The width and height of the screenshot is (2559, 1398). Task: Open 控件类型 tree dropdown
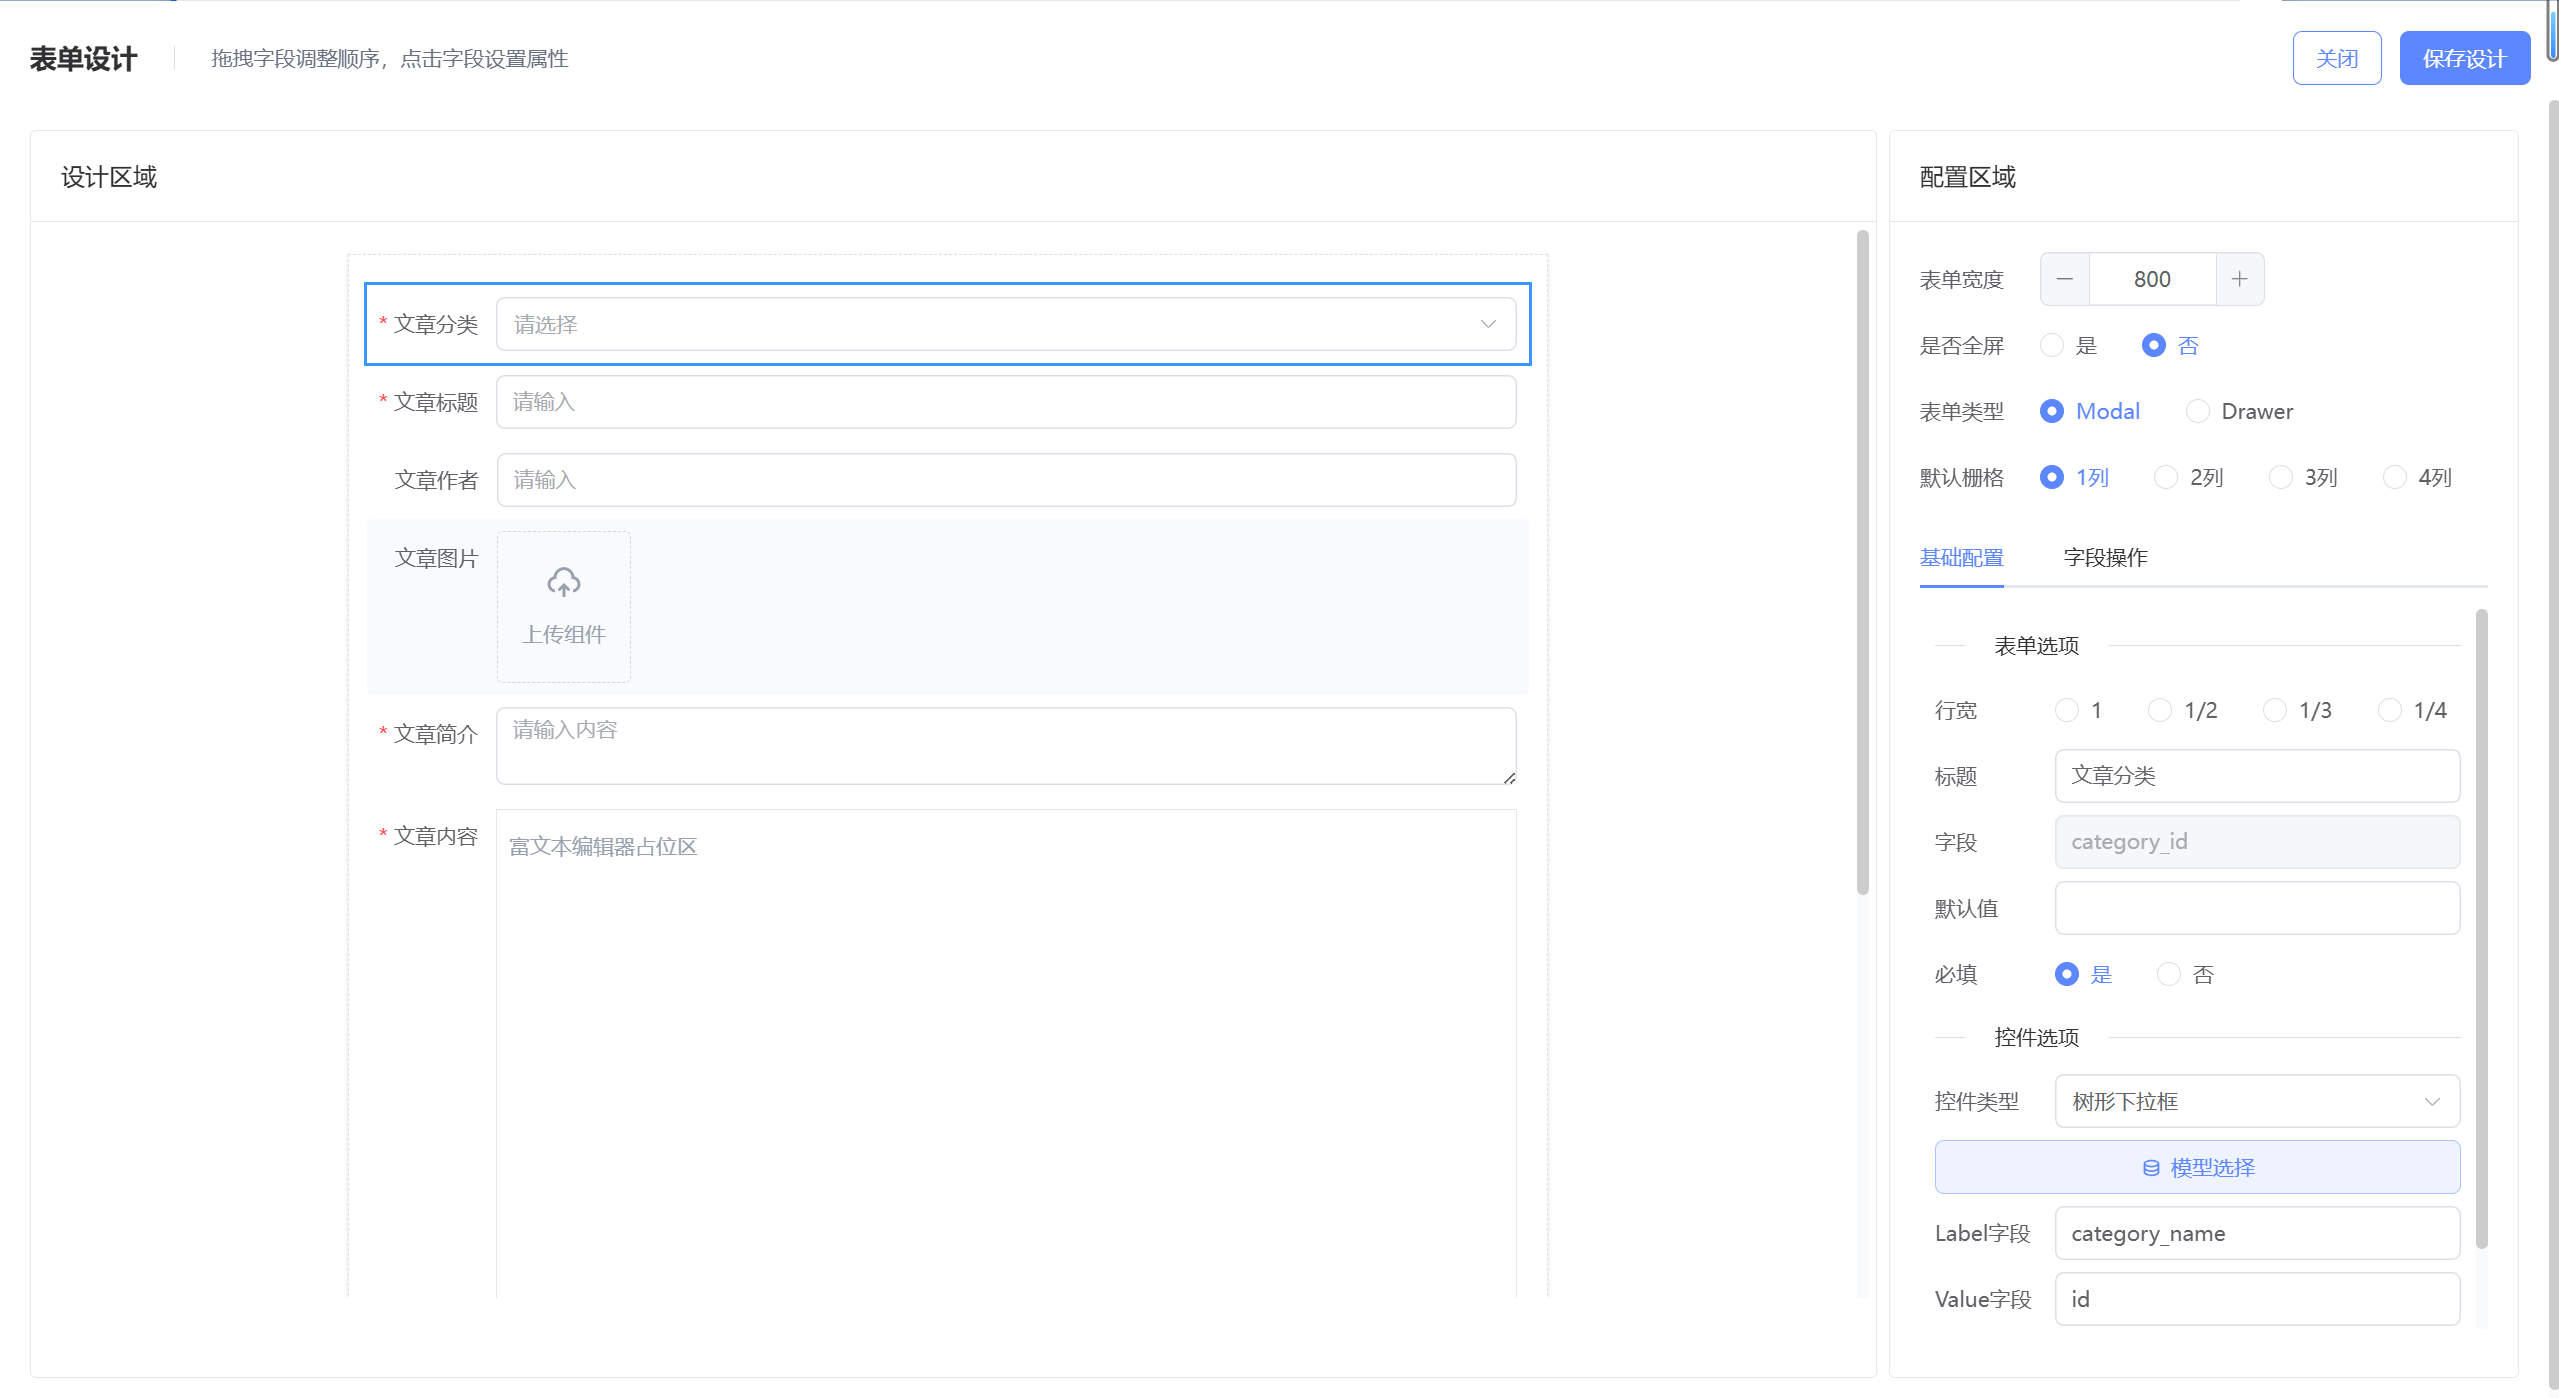pyautogui.click(x=2256, y=1101)
